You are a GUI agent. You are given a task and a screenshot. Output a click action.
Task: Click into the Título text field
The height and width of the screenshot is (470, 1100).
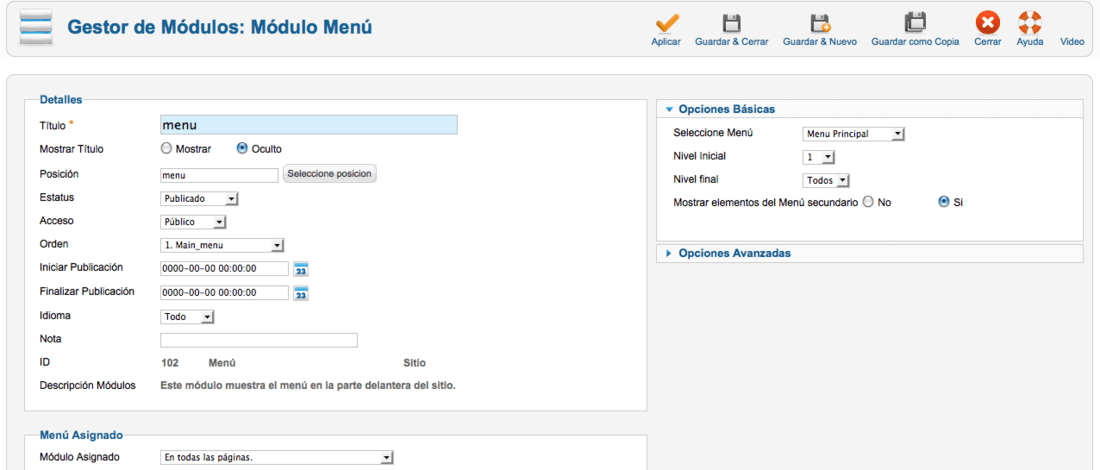(309, 125)
